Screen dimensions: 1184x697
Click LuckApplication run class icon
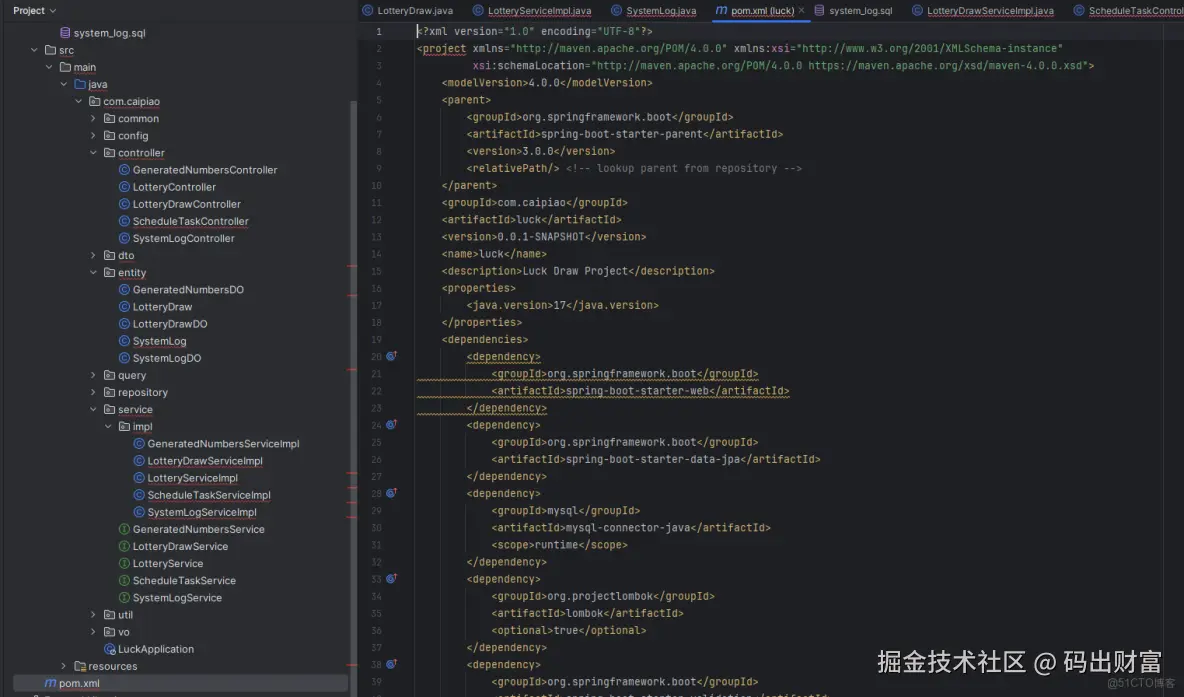point(109,649)
